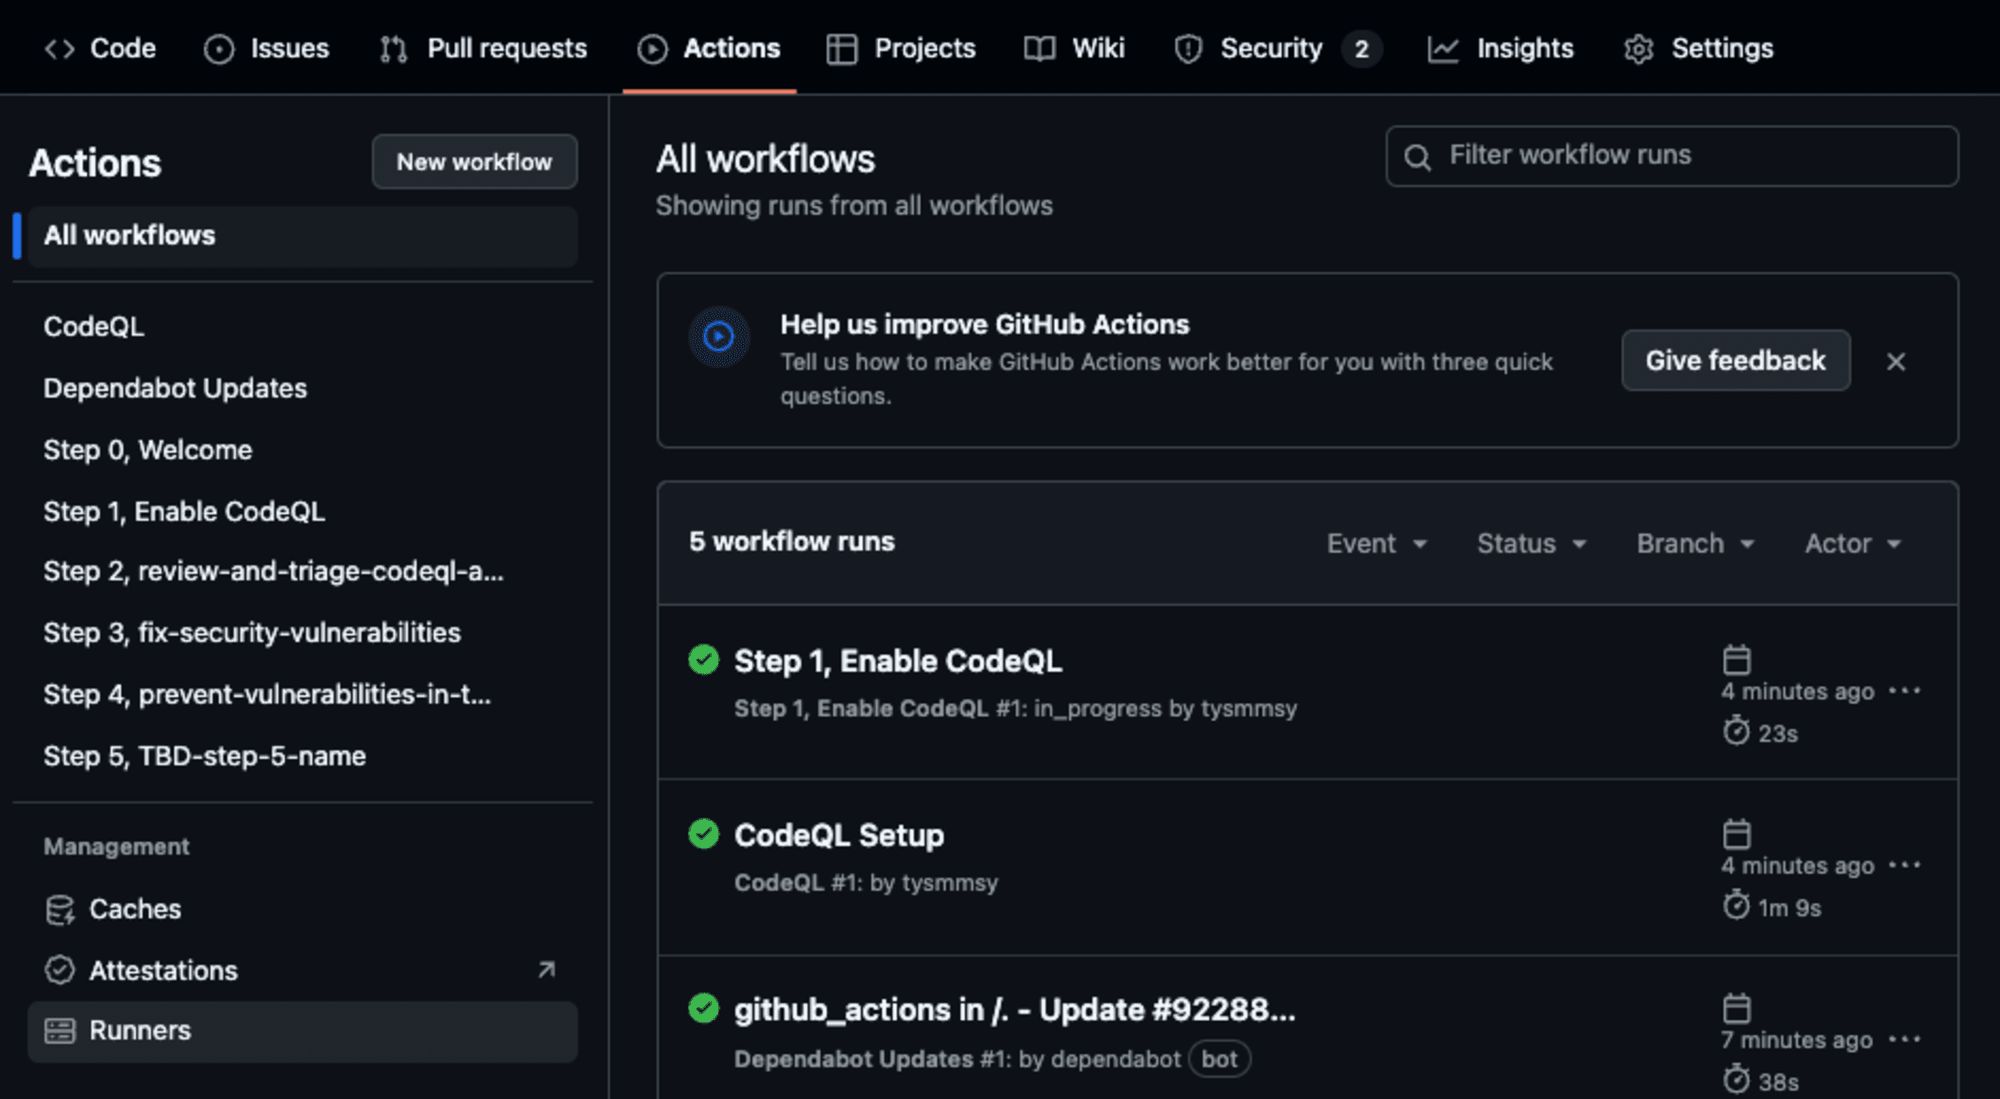Open options menu for CodeQL Setup run
Screen dimensions: 2000x1099
(x=1904, y=865)
